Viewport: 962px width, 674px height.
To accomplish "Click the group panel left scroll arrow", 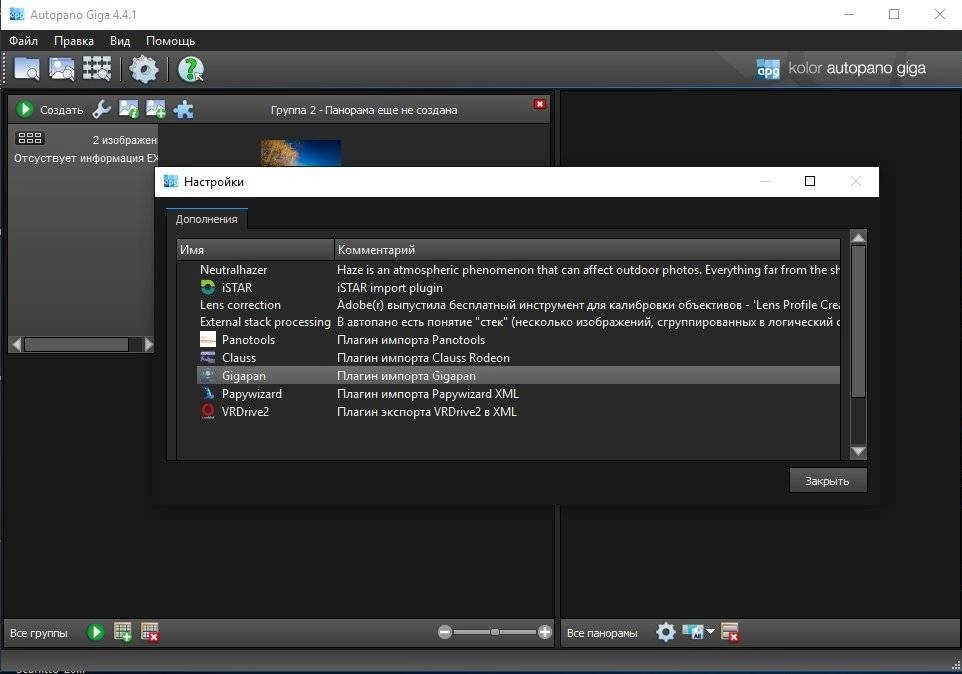I will click(x=17, y=344).
